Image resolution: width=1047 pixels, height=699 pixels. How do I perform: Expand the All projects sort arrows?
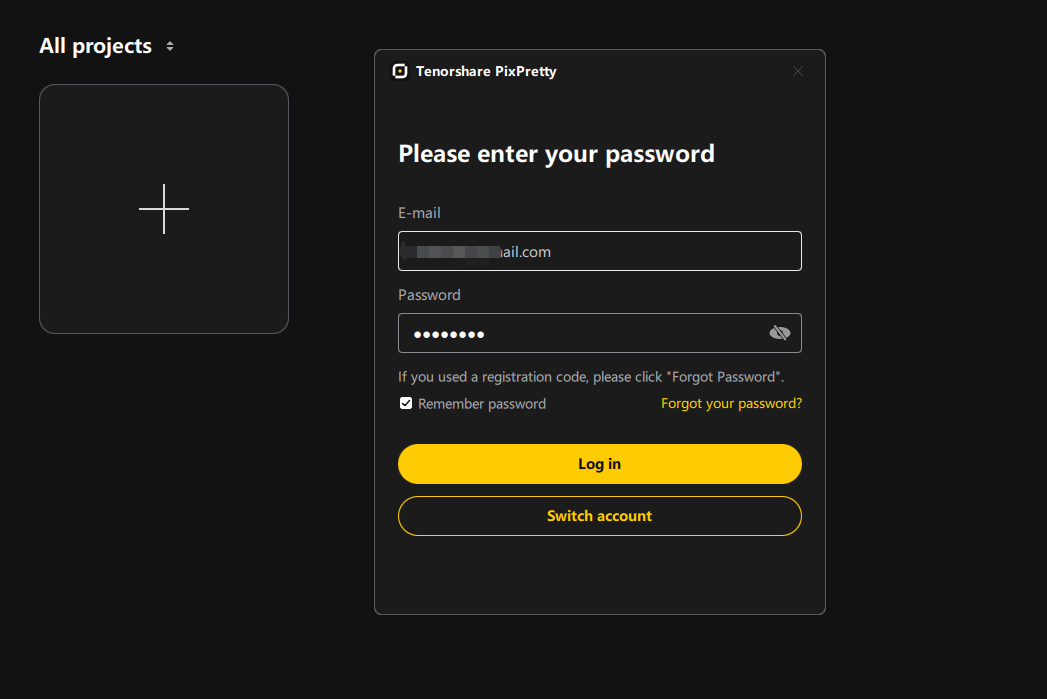click(x=170, y=46)
